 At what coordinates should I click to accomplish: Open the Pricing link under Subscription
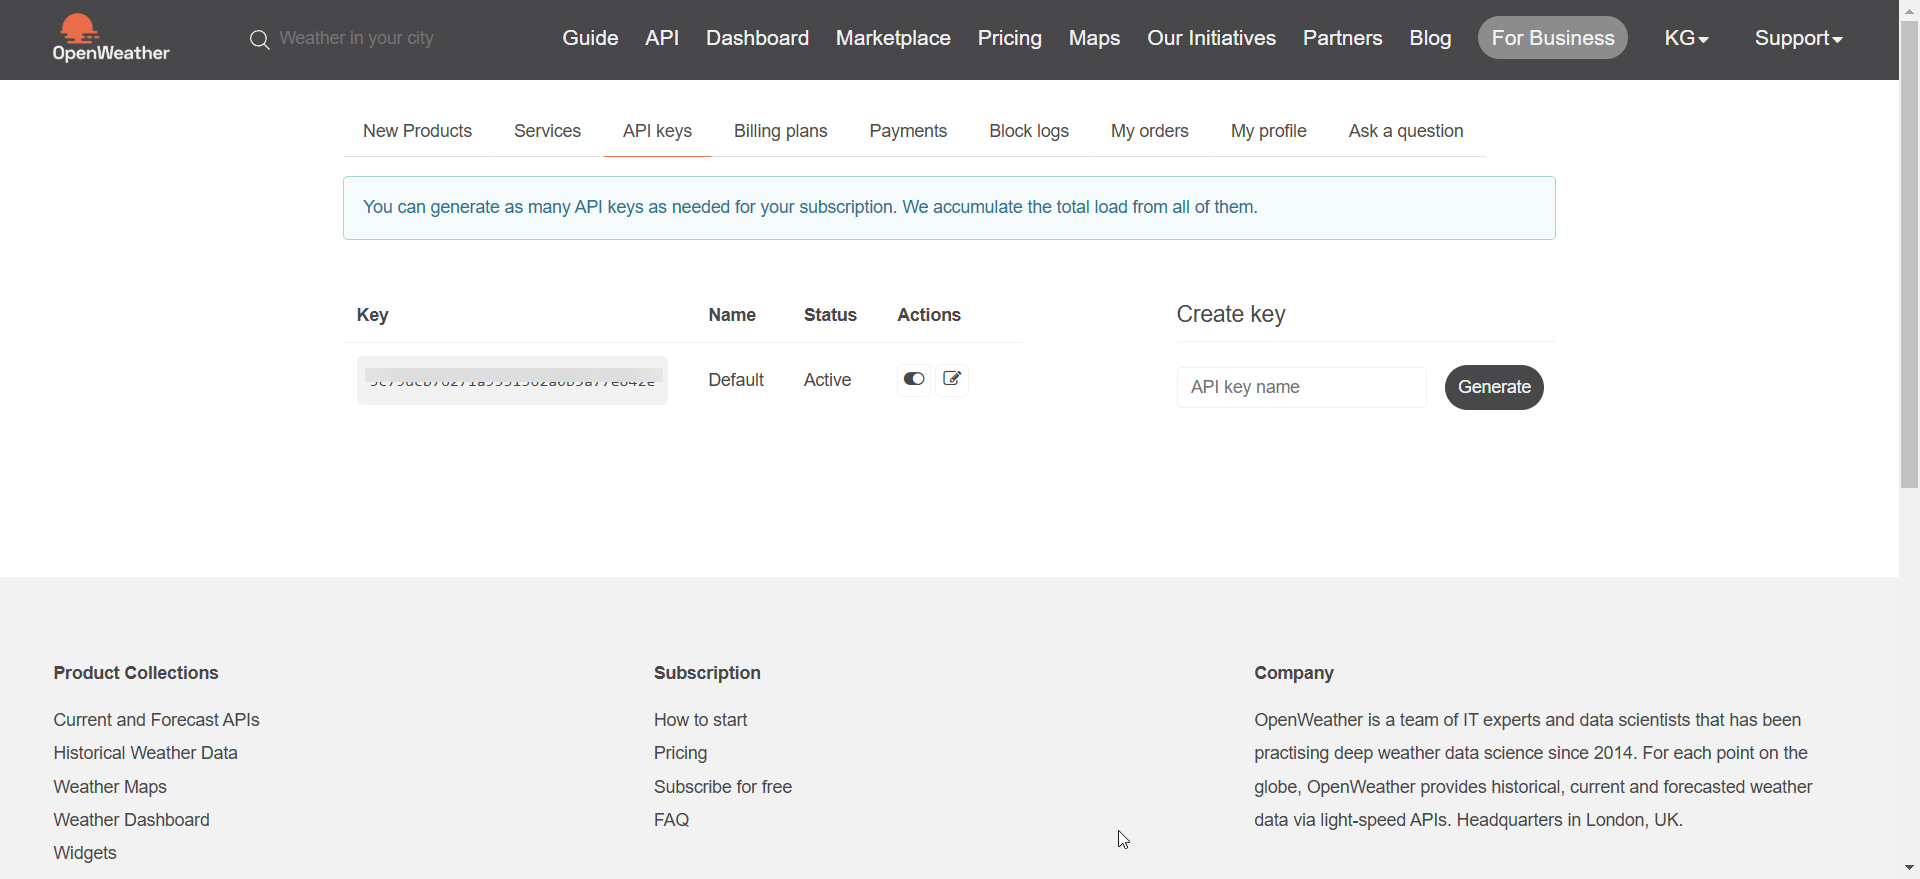pyautogui.click(x=680, y=753)
